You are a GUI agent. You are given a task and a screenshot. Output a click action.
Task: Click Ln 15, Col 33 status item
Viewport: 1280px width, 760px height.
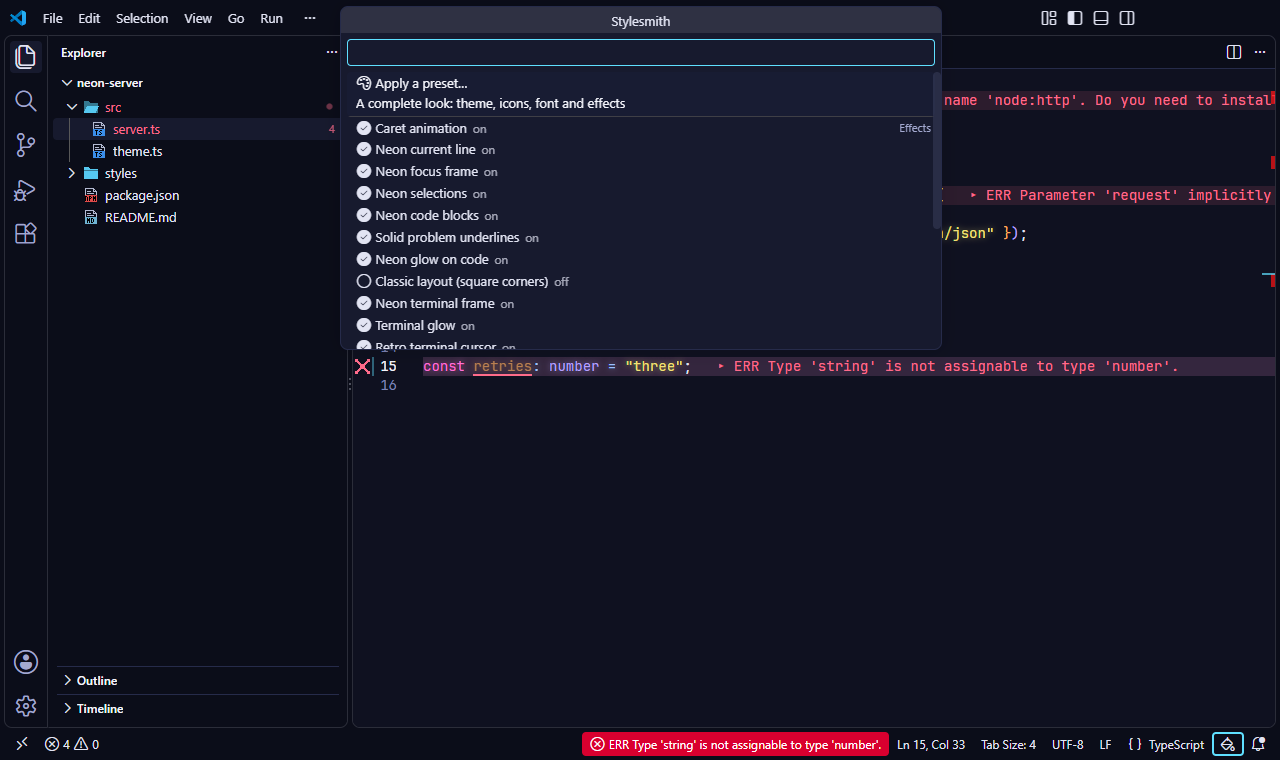[931, 744]
